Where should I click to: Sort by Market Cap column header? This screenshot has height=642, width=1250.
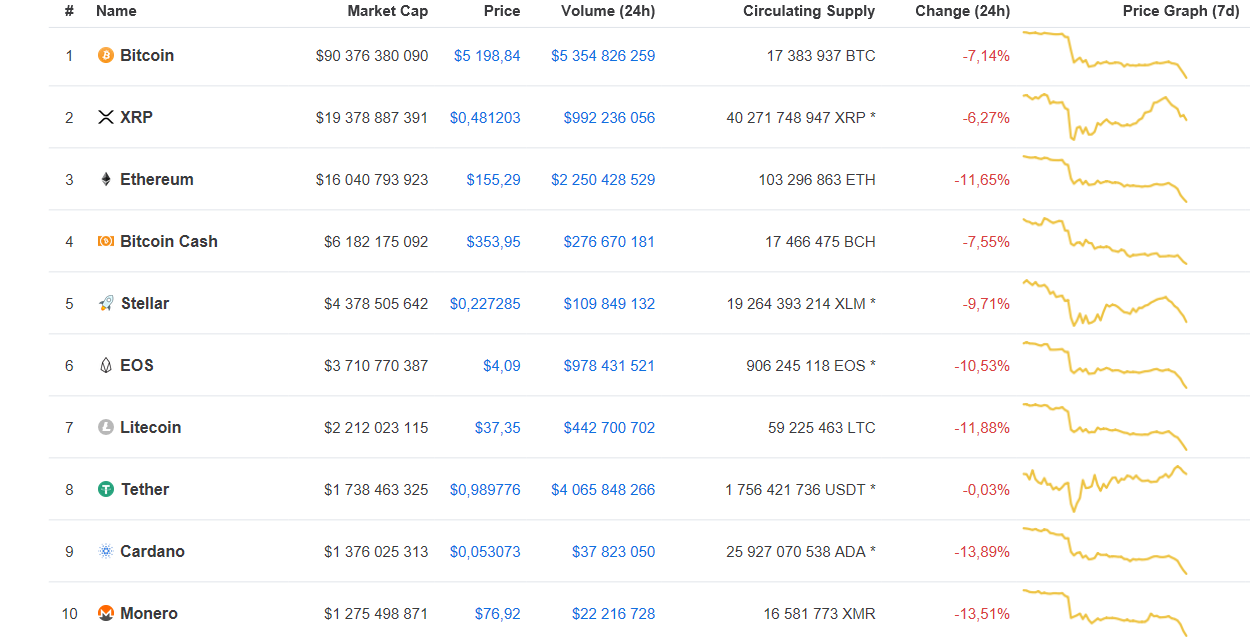pos(388,11)
